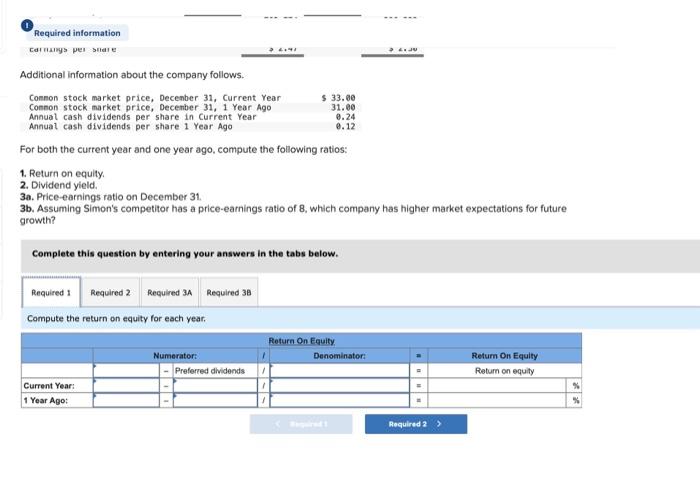The image size is (700, 487).
Task: Click the Required information label
Action: 77,33
